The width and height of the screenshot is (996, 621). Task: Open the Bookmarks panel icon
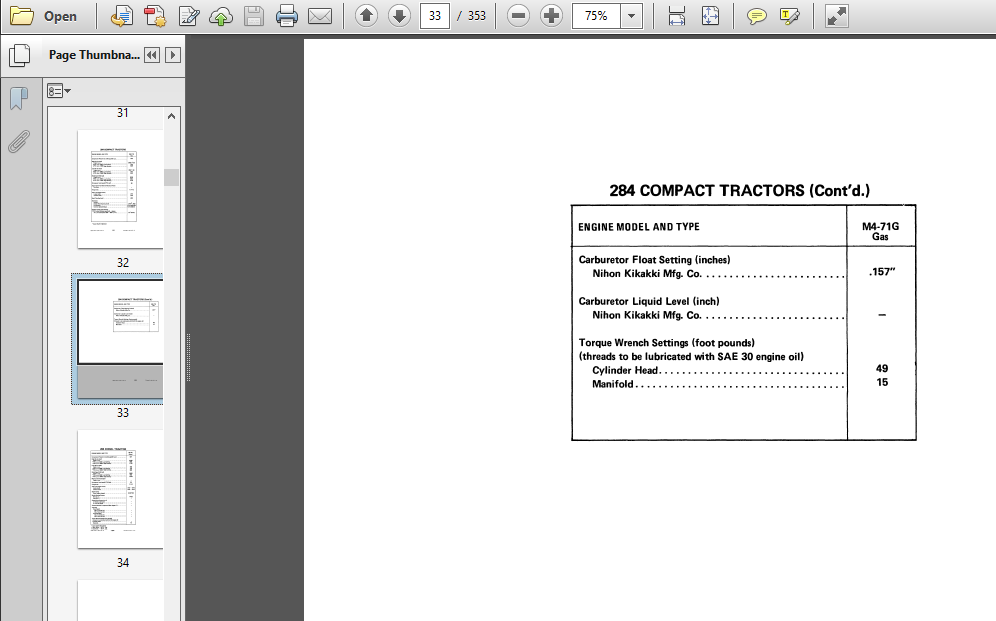[x=19, y=98]
